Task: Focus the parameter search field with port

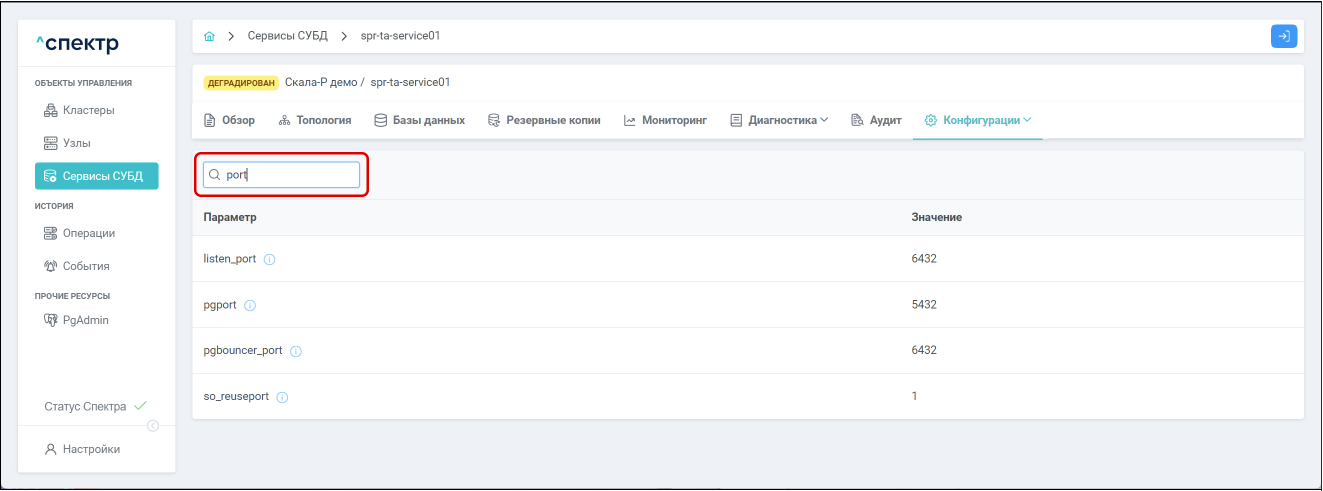Action: pyautogui.click(x=281, y=175)
